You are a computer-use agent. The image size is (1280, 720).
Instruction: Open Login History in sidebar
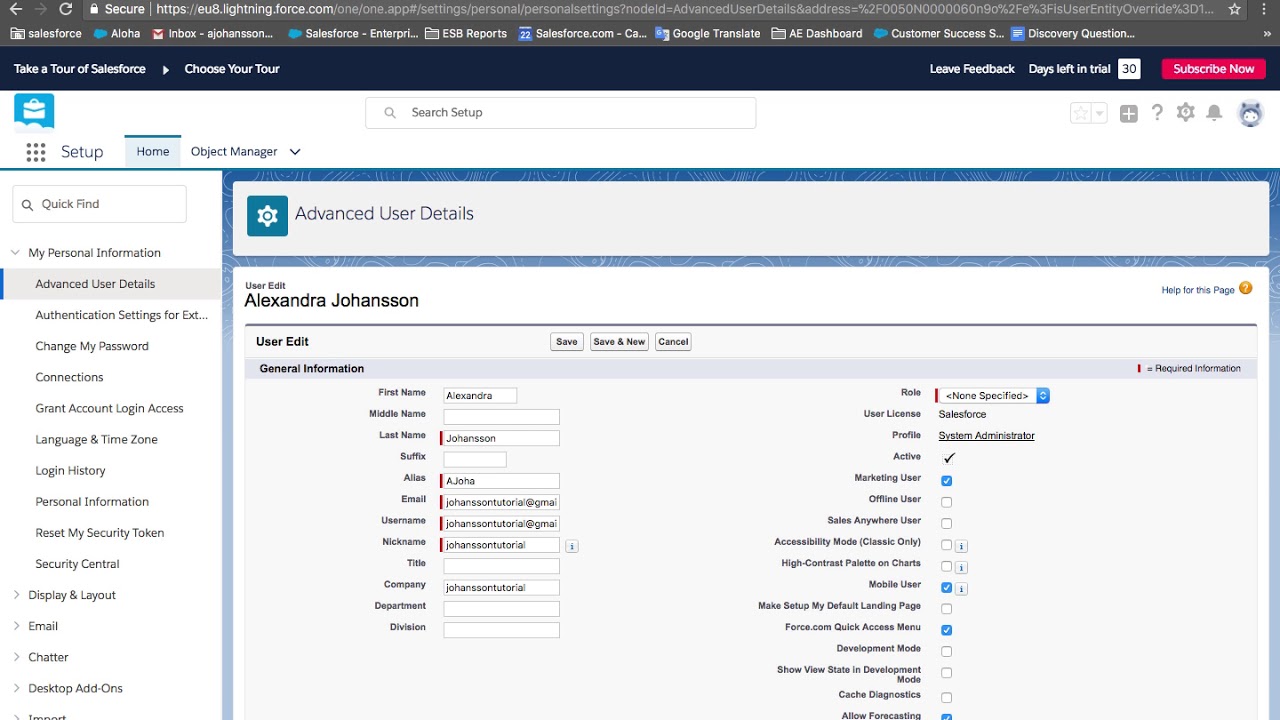pos(70,471)
